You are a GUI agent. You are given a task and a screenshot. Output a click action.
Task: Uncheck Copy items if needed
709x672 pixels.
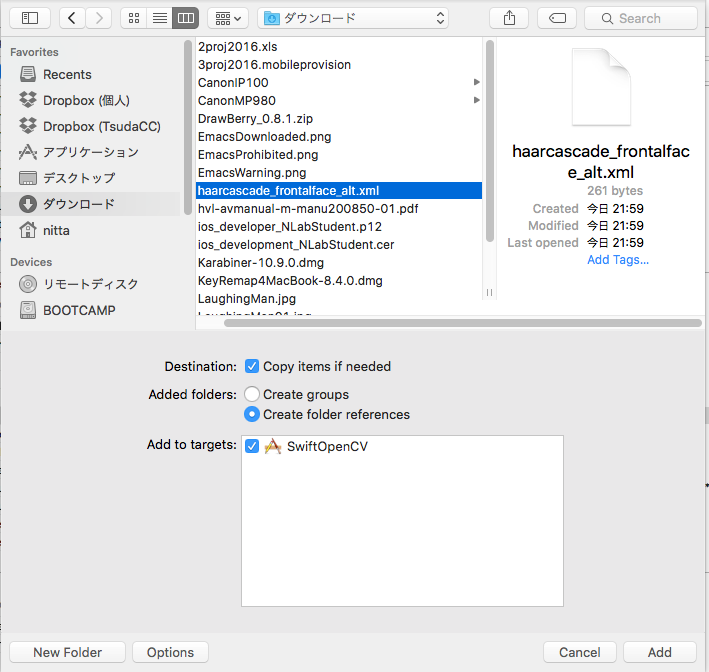[x=252, y=366]
